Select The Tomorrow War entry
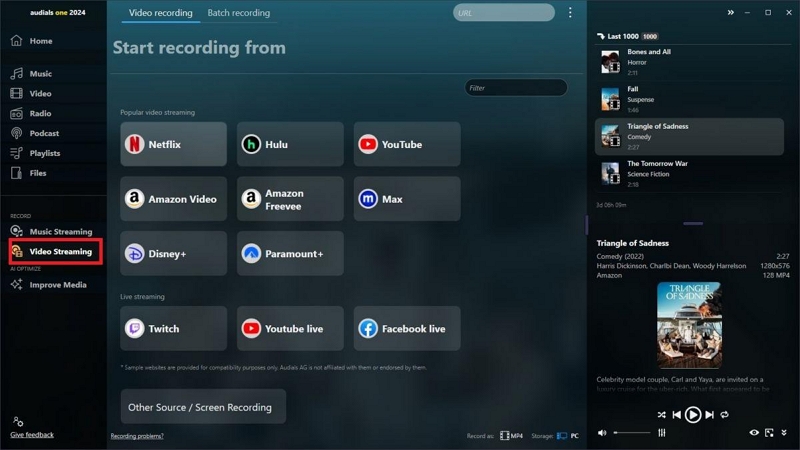This screenshot has width=800, height=450. [689, 173]
